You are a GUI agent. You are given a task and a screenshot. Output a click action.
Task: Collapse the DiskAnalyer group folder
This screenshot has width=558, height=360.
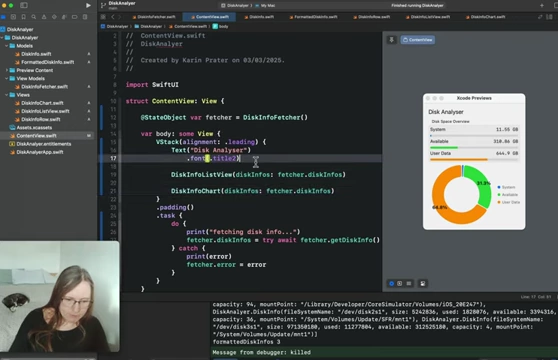pos(2,38)
